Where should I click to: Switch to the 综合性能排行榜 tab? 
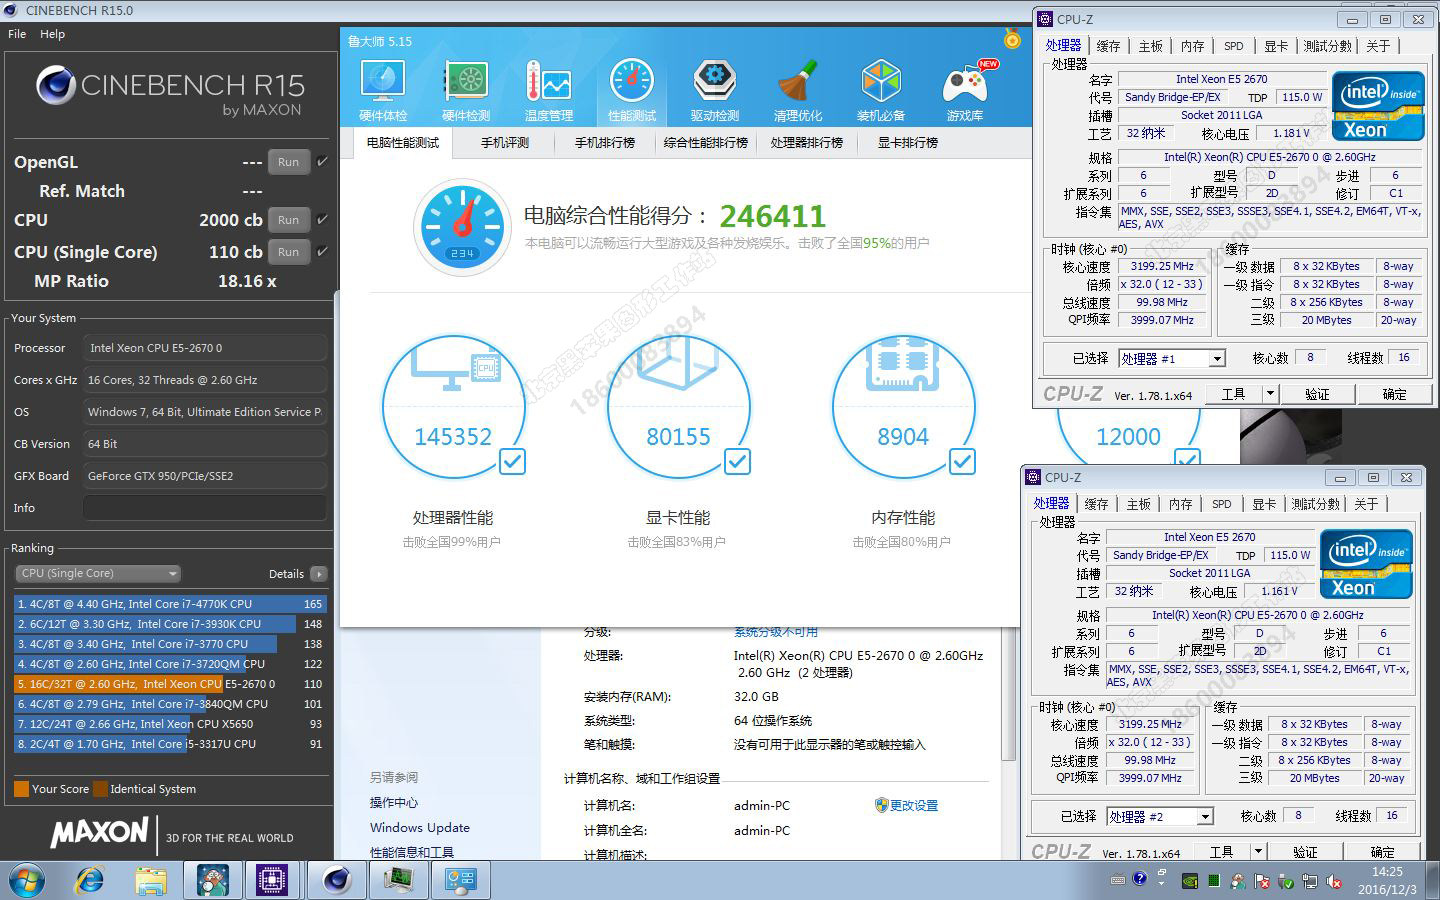[706, 143]
